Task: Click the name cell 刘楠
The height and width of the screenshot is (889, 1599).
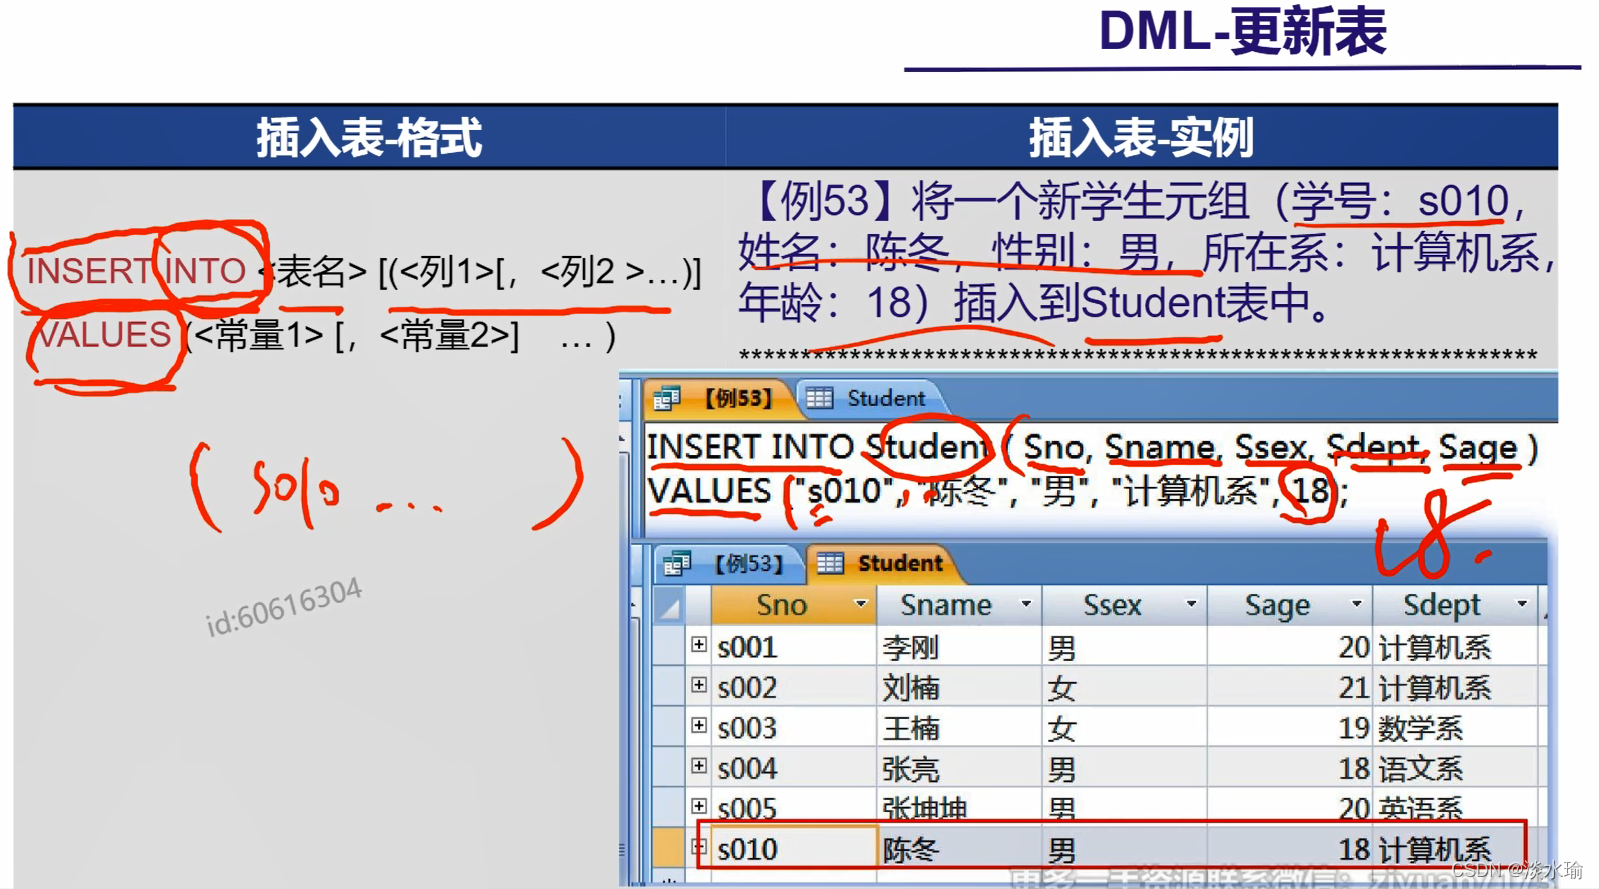Action: pos(959,687)
